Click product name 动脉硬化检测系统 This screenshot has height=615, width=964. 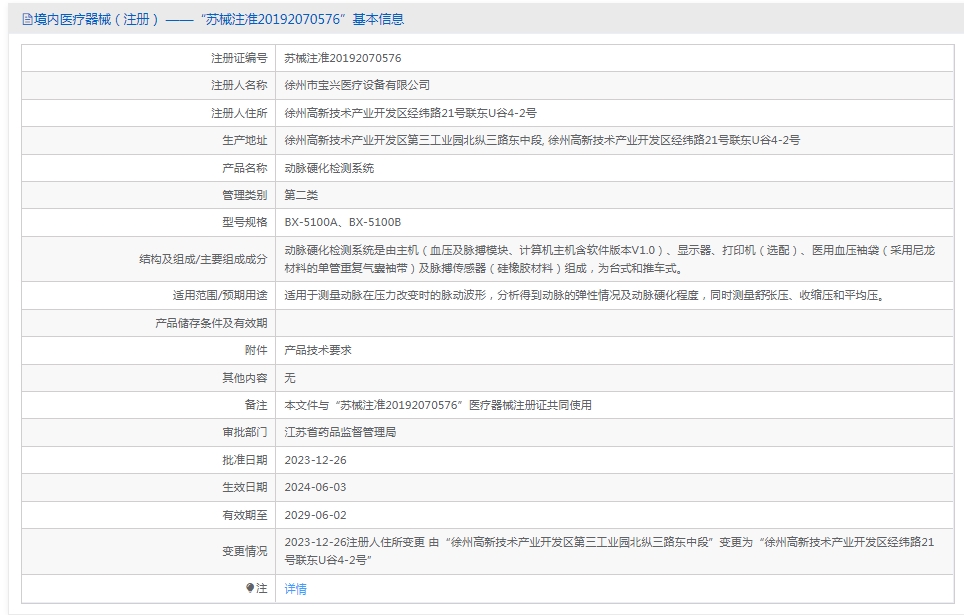tap(329, 168)
